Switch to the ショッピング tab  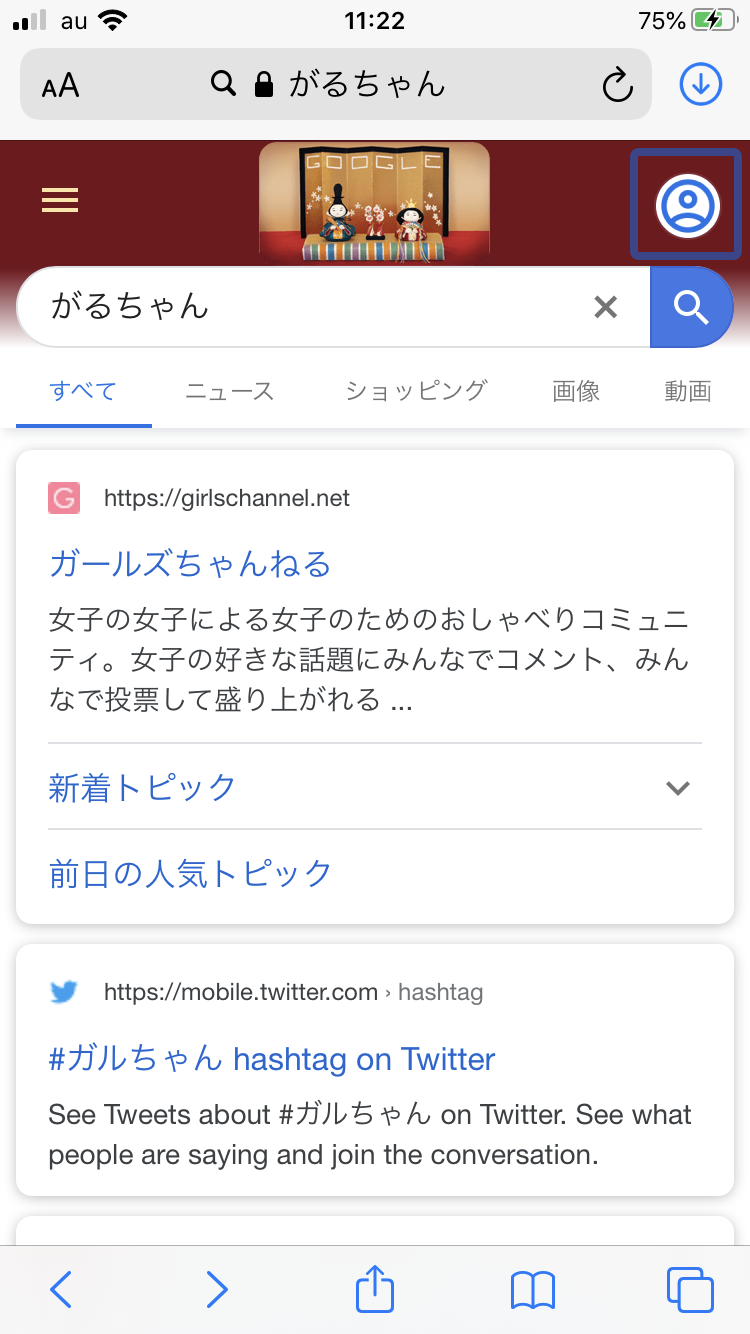click(x=416, y=391)
